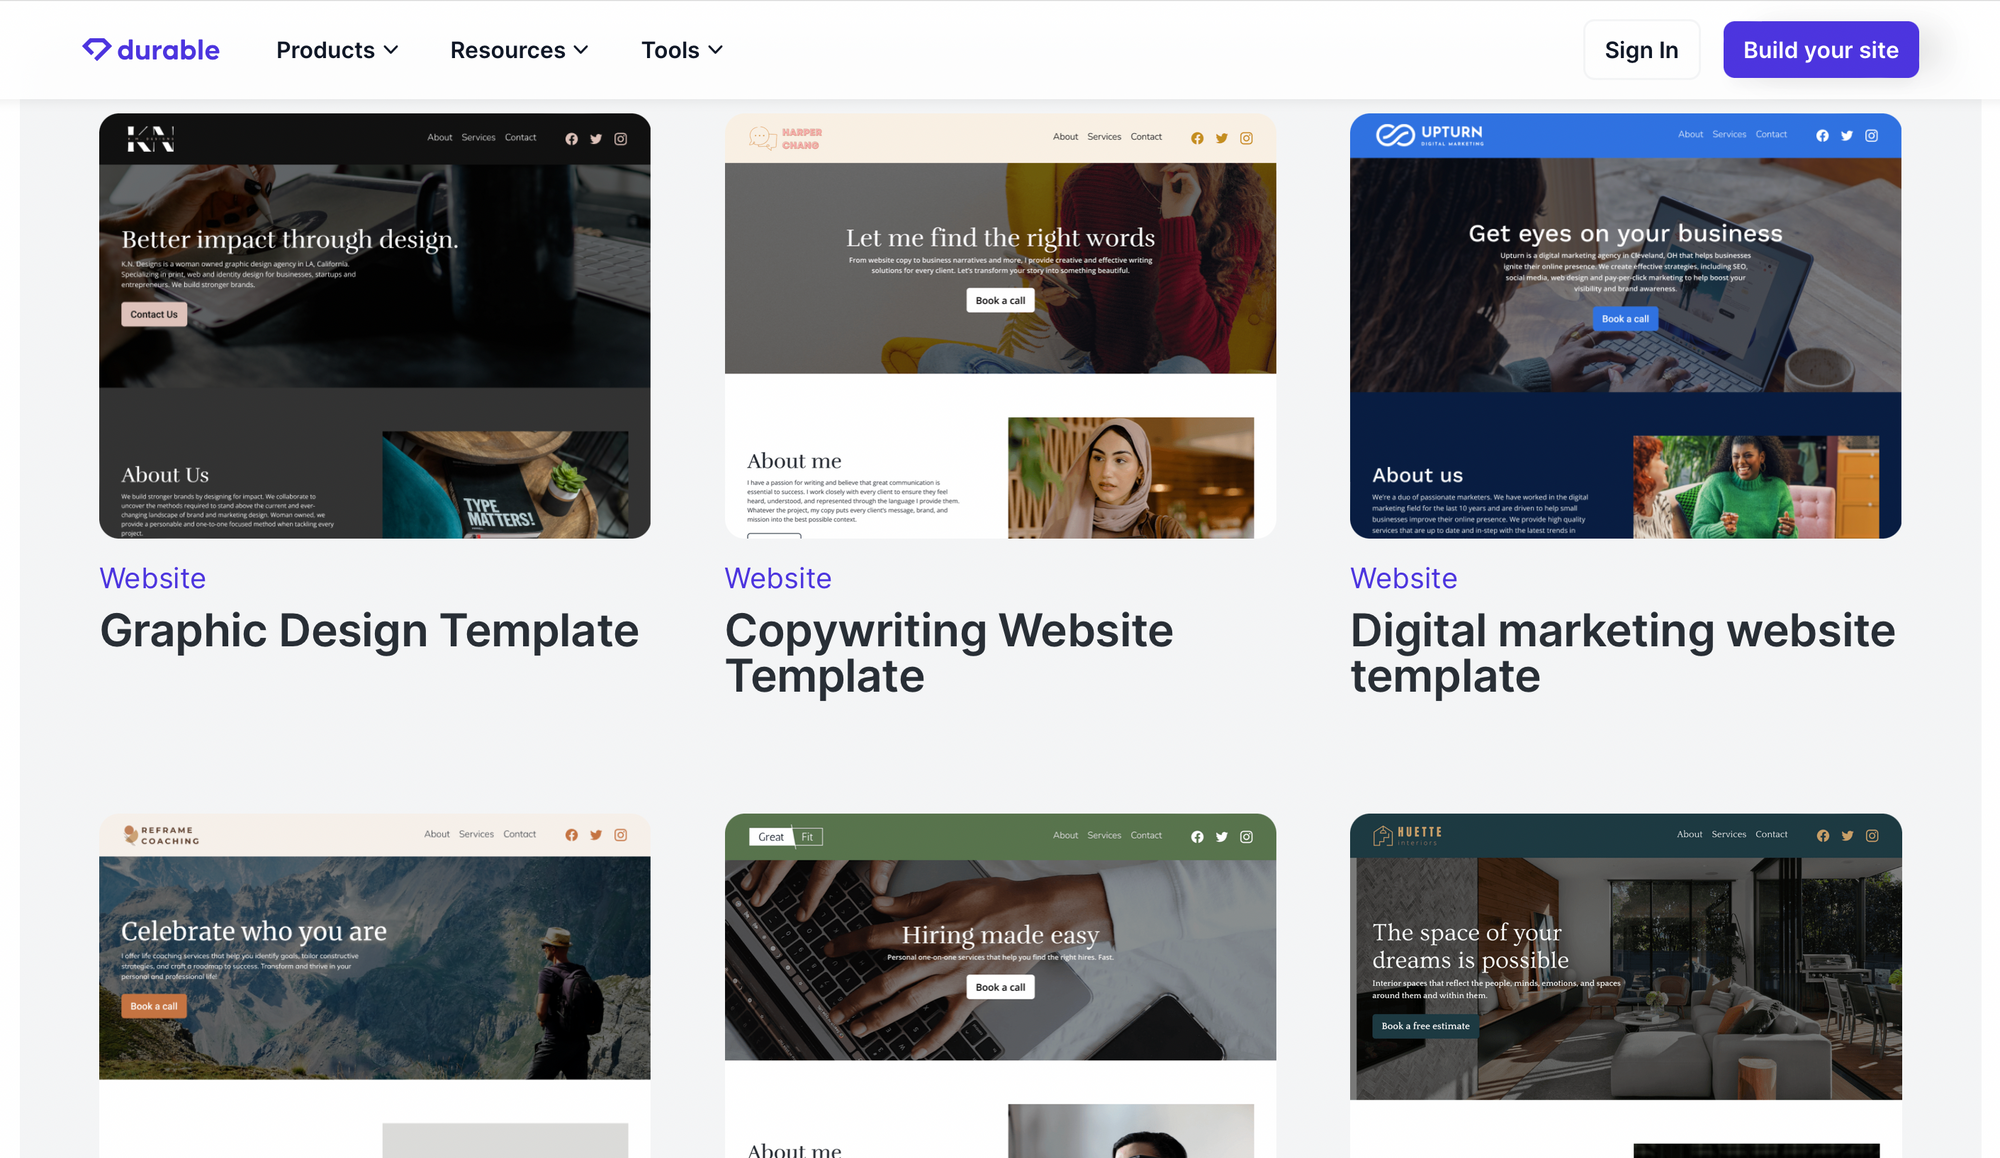Click the Durable logo icon
2000x1158 pixels.
(x=96, y=49)
